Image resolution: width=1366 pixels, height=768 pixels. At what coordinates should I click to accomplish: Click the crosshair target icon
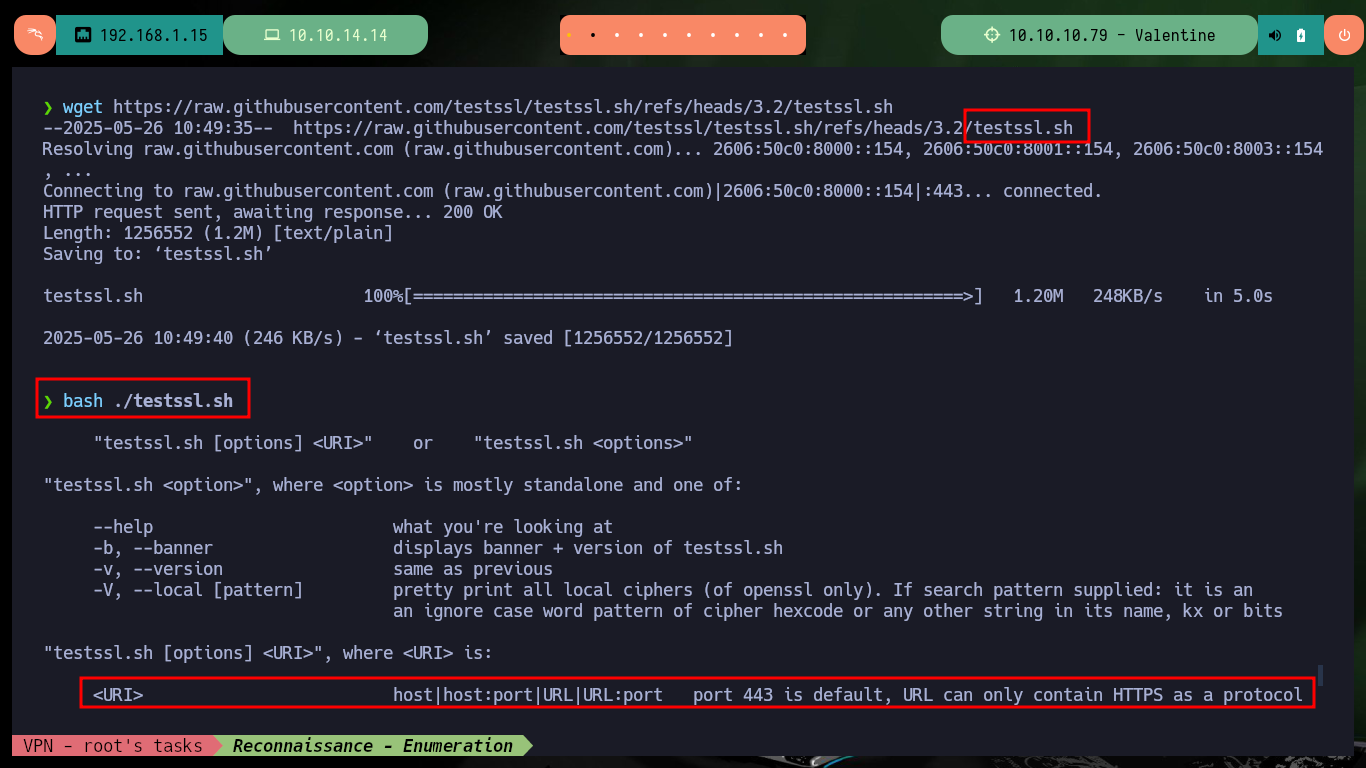click(x=991, y=35)
